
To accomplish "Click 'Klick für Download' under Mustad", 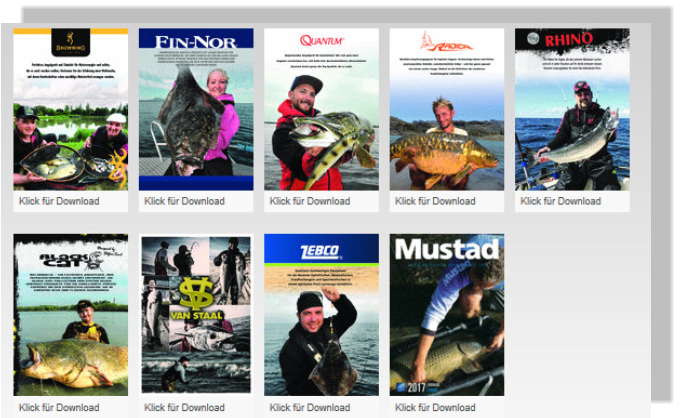I will point(435,408).
